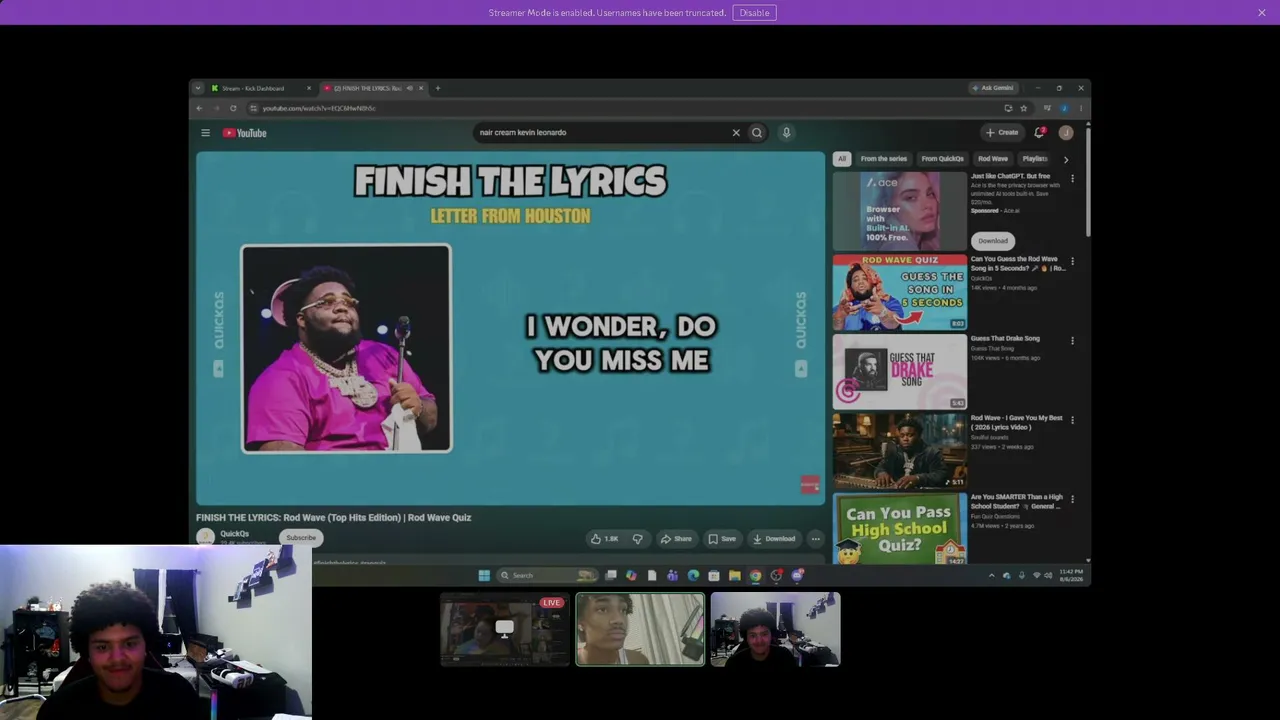Open options for Guess That Drake Song video
1280x720 pixels.
pyautogui.click(x=1072, y=340)
